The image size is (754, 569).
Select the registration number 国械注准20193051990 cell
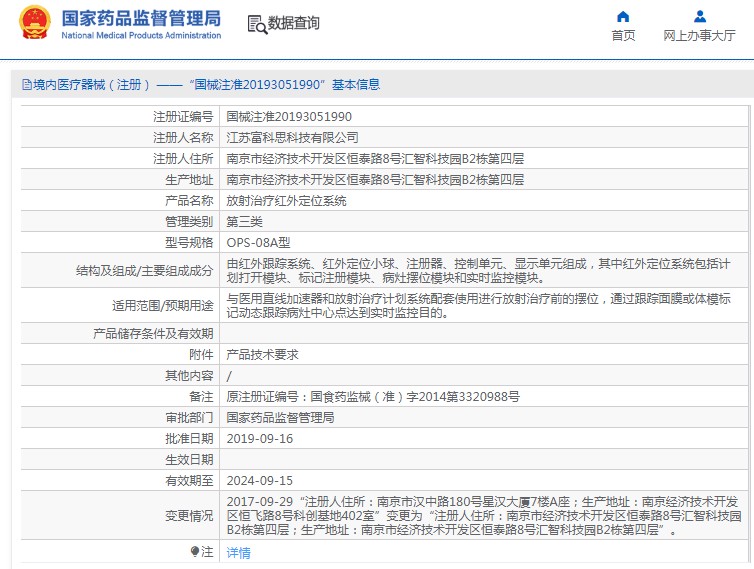click(289, 117)
